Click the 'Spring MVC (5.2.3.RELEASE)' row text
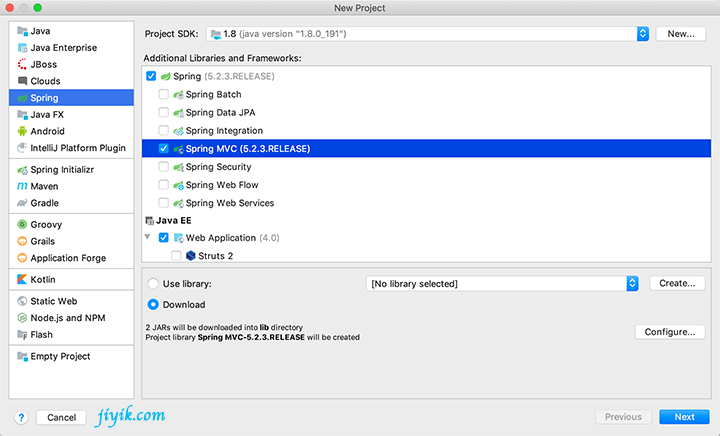Screen dimensions: 720x436 248,149
